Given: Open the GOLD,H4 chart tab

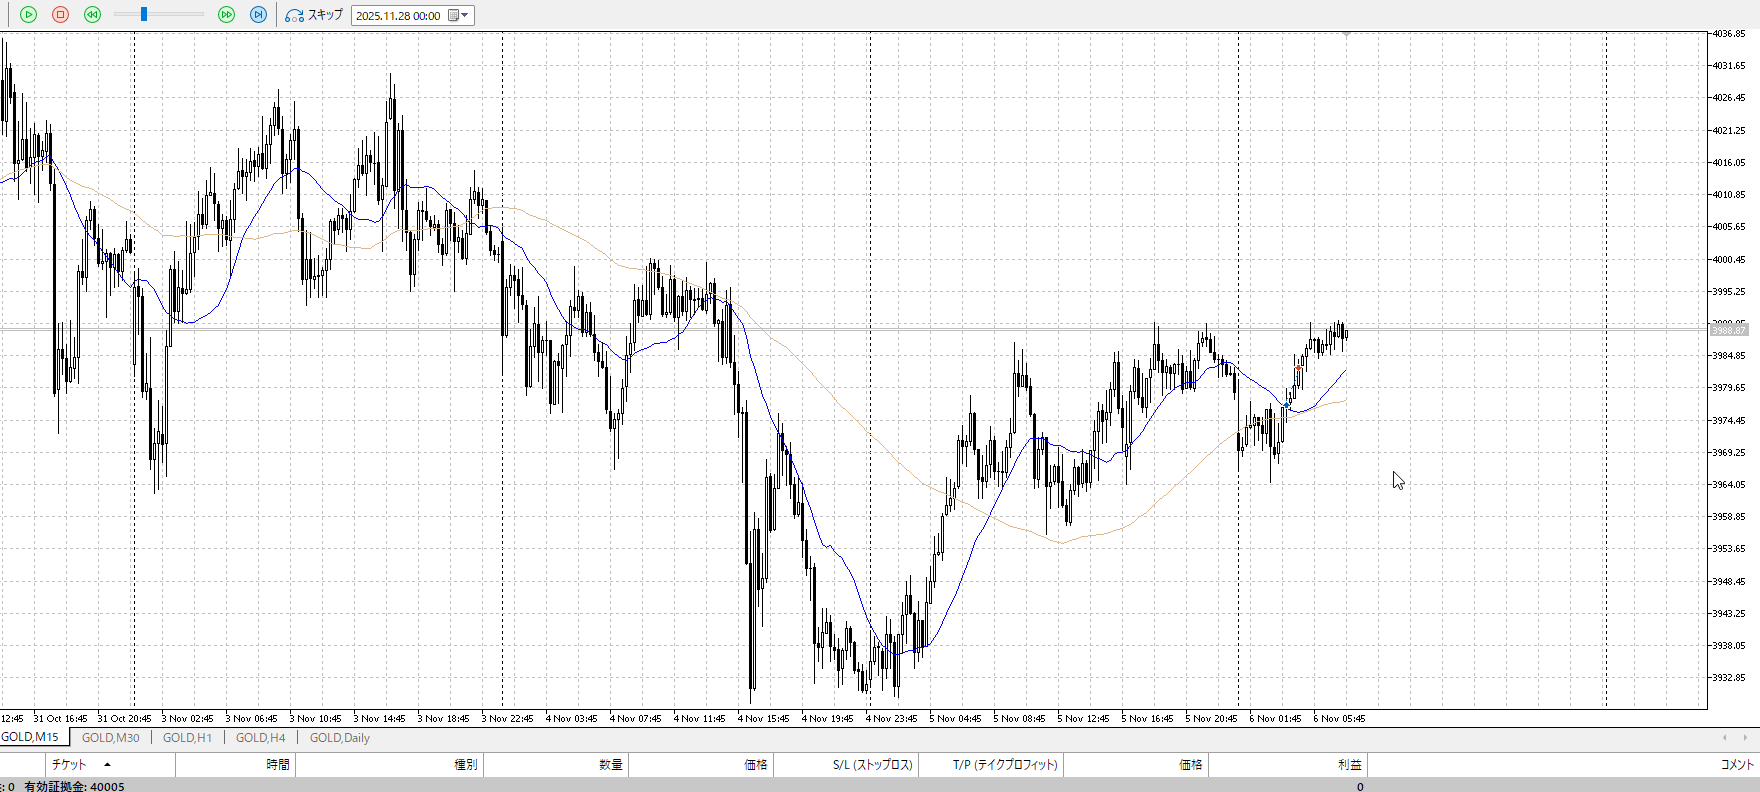Looking at the screenshot, I should click(260, 738).
